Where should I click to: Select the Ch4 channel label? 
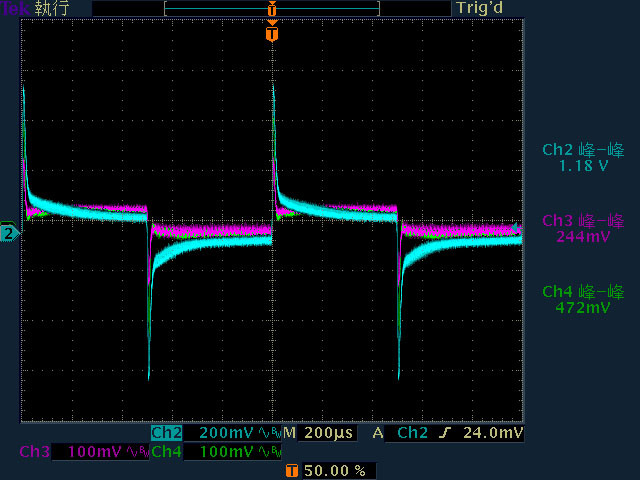[167, 452]
